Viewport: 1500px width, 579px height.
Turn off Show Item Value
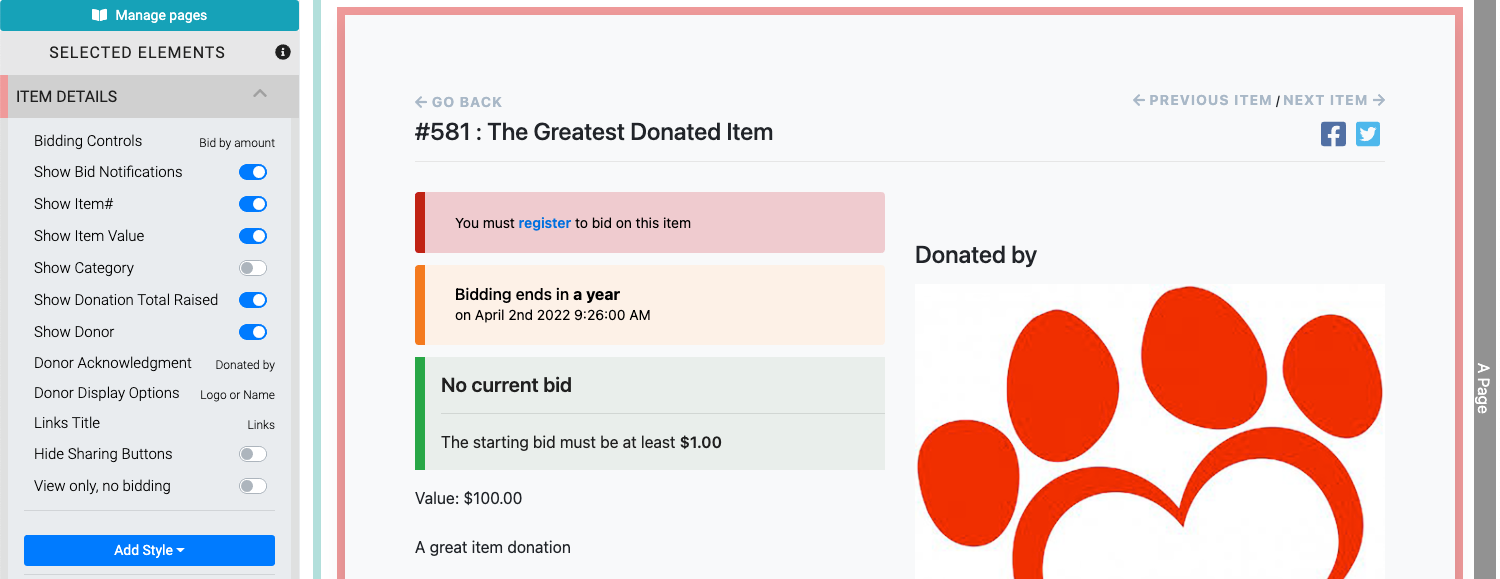coord(253,236)
